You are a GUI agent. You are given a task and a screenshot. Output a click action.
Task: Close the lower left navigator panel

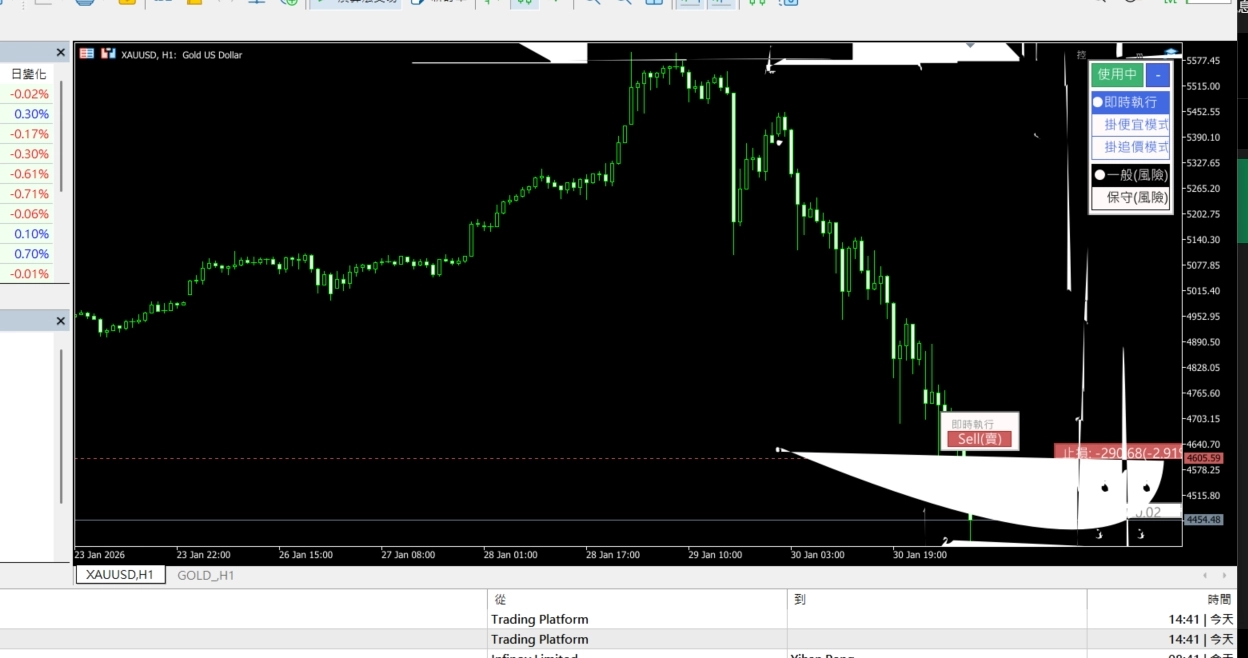coord(60,321)
